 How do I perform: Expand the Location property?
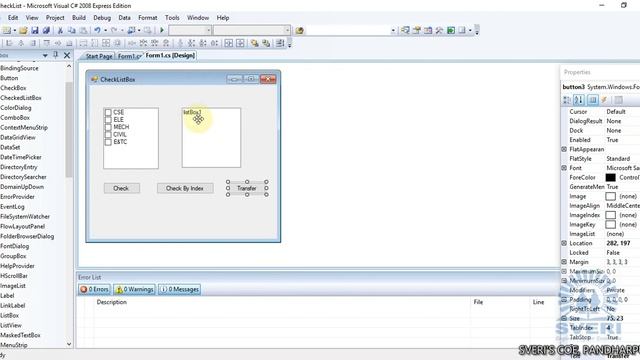click(564, 243)
